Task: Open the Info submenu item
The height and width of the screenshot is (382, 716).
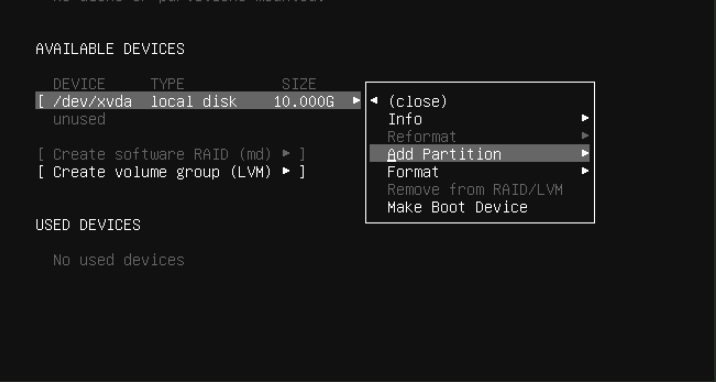Action: click(479, 119)
